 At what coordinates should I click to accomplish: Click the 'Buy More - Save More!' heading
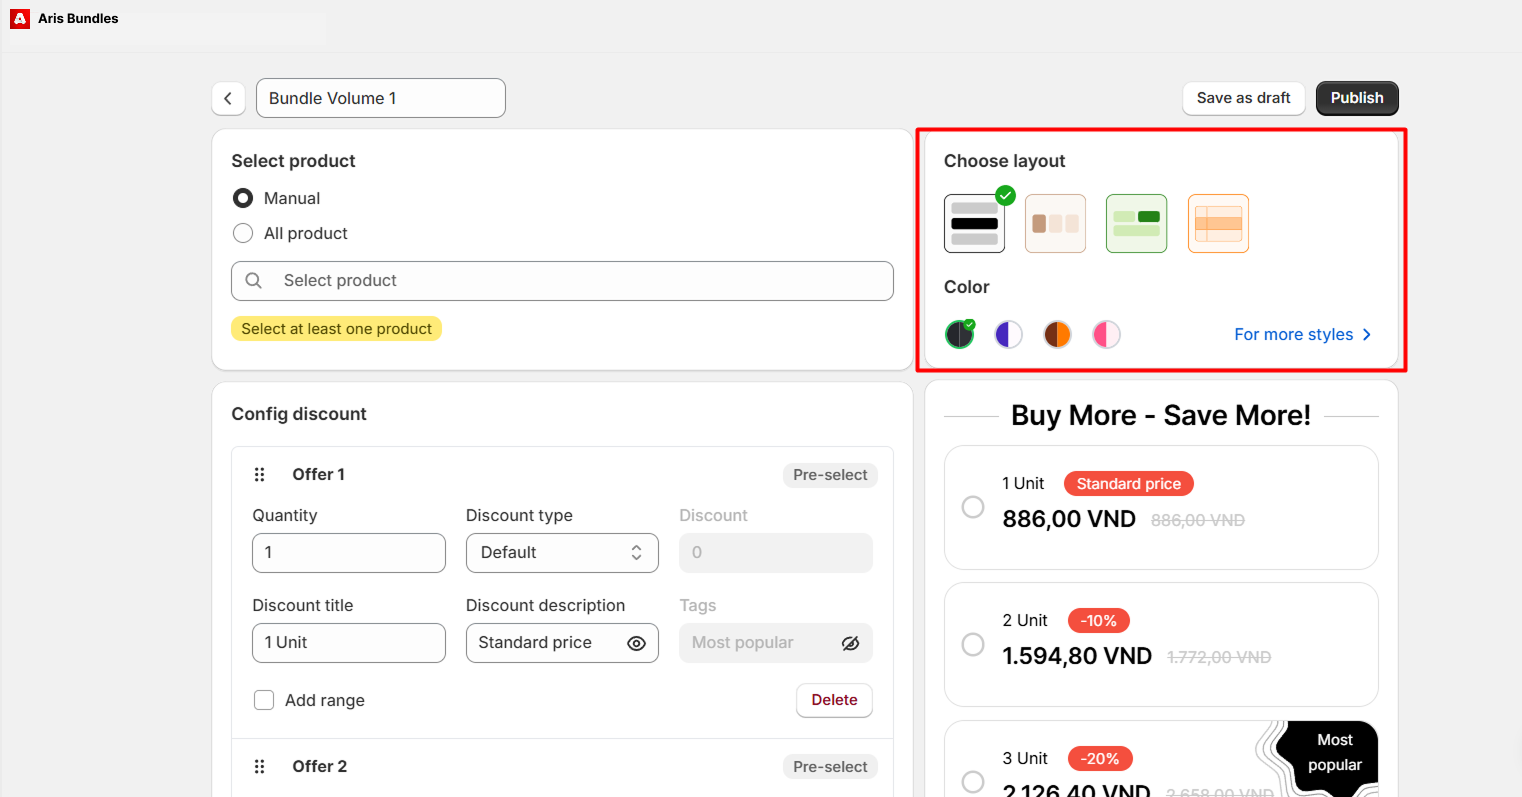click(1161, 415)
